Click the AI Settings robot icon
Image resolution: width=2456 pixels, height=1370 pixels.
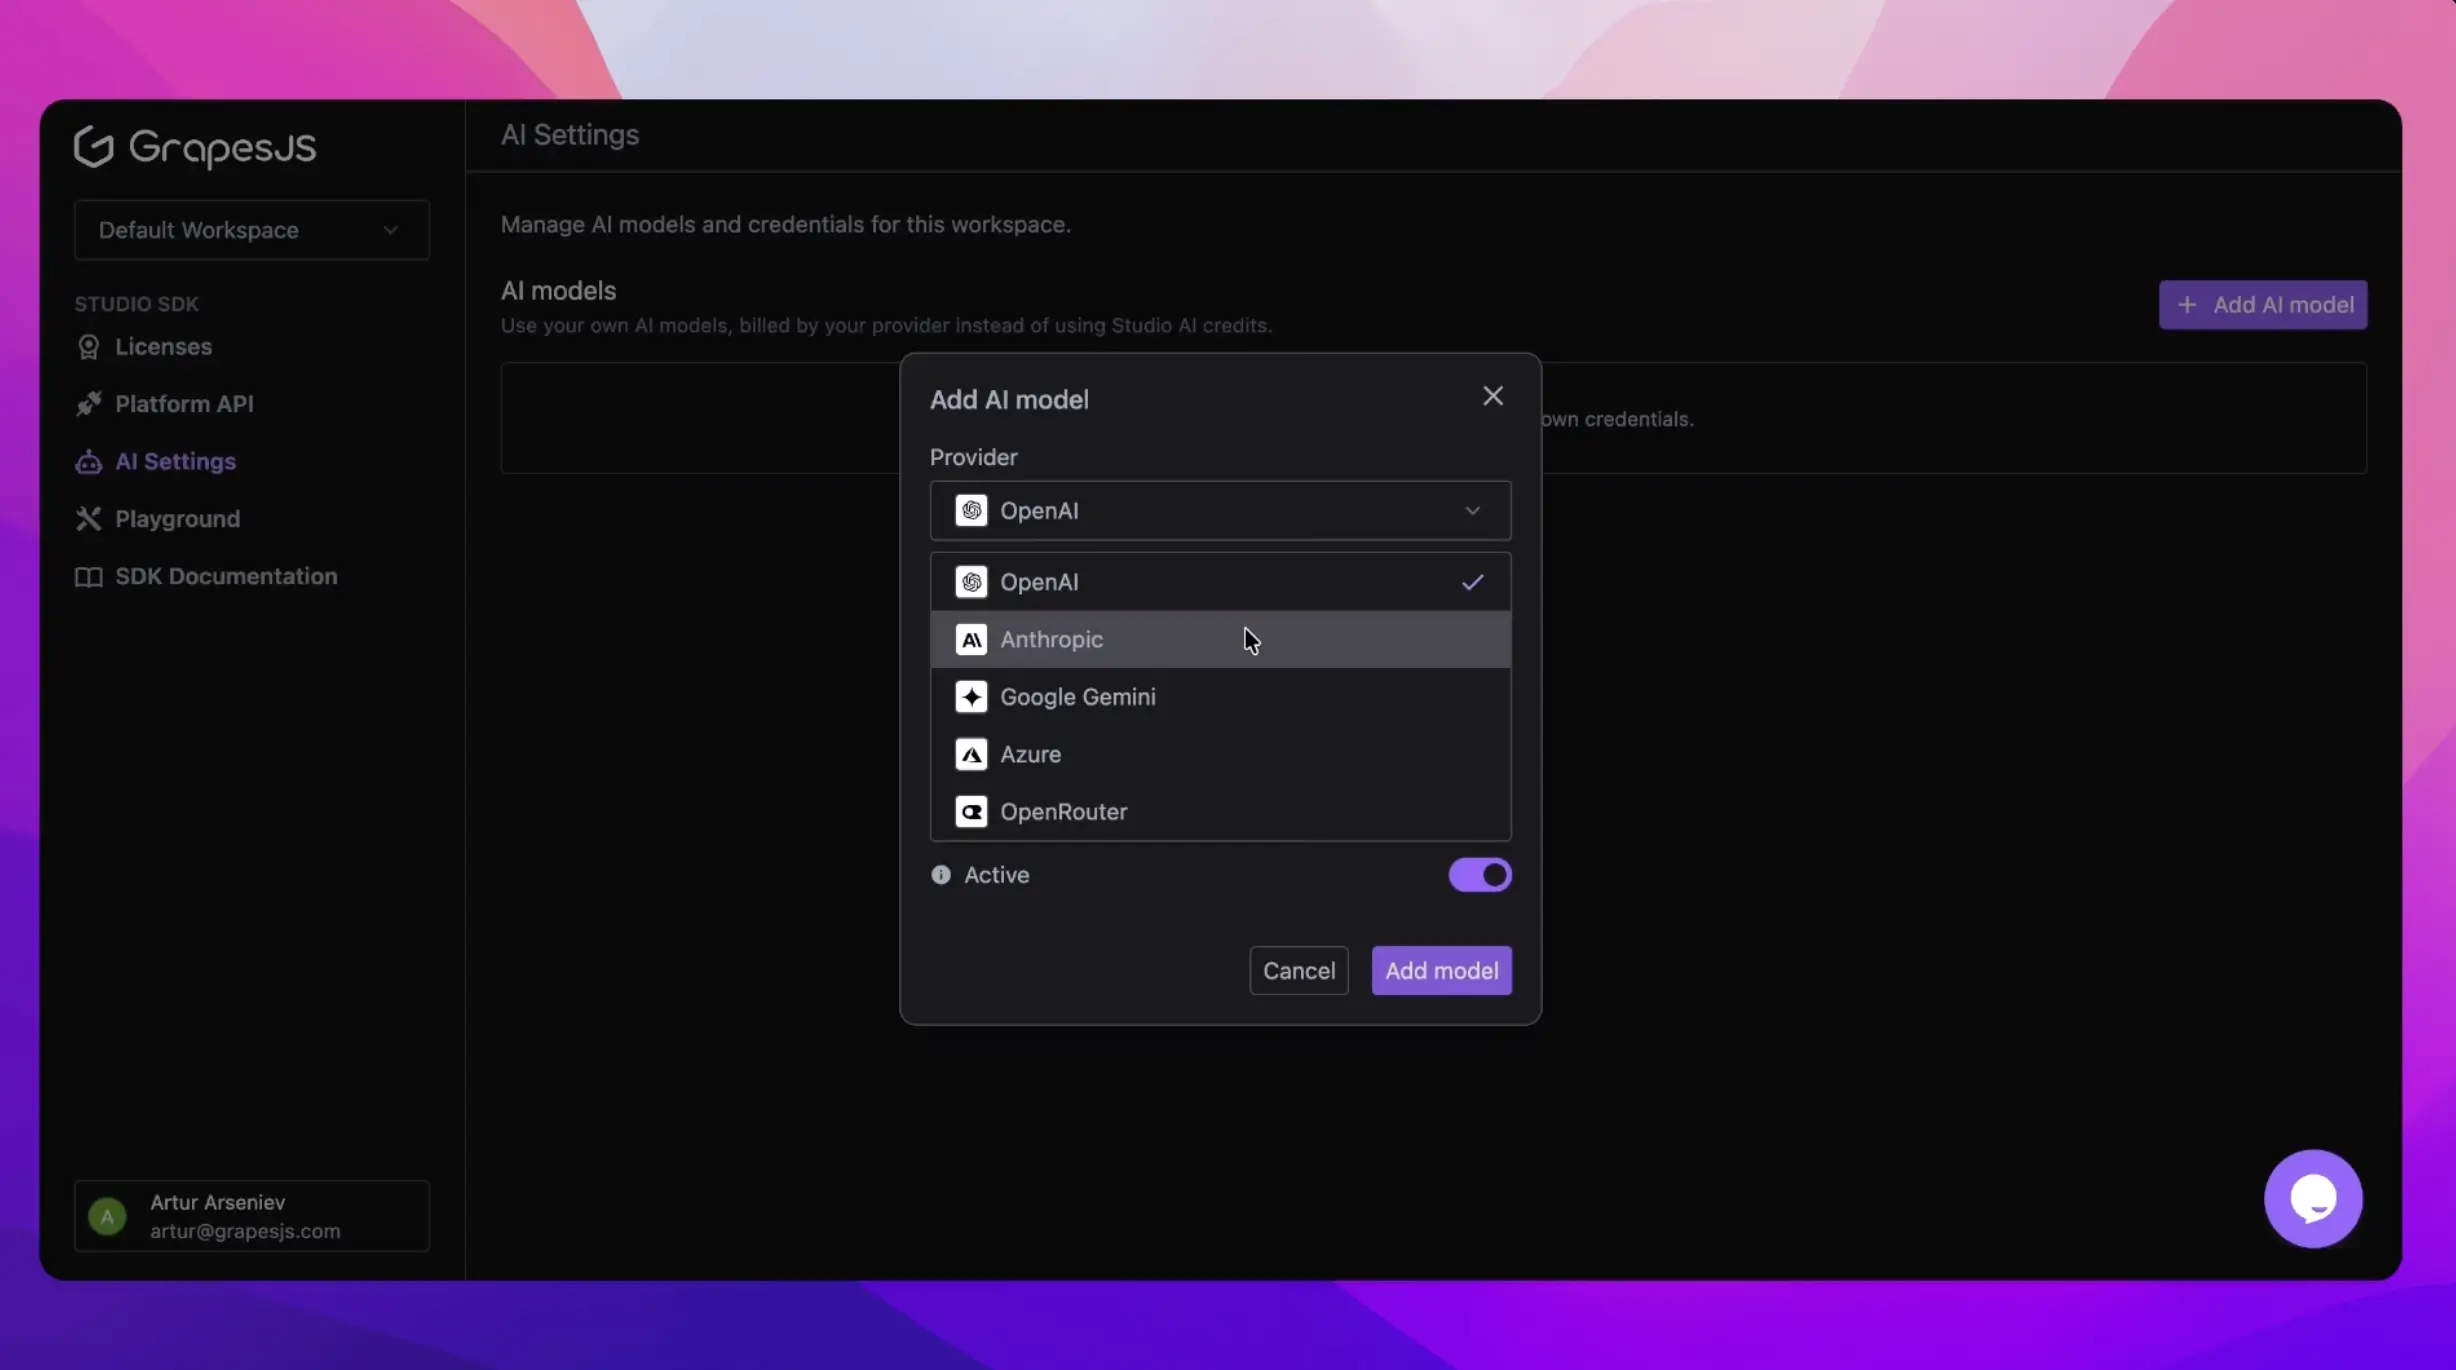[x=88, y=461]
